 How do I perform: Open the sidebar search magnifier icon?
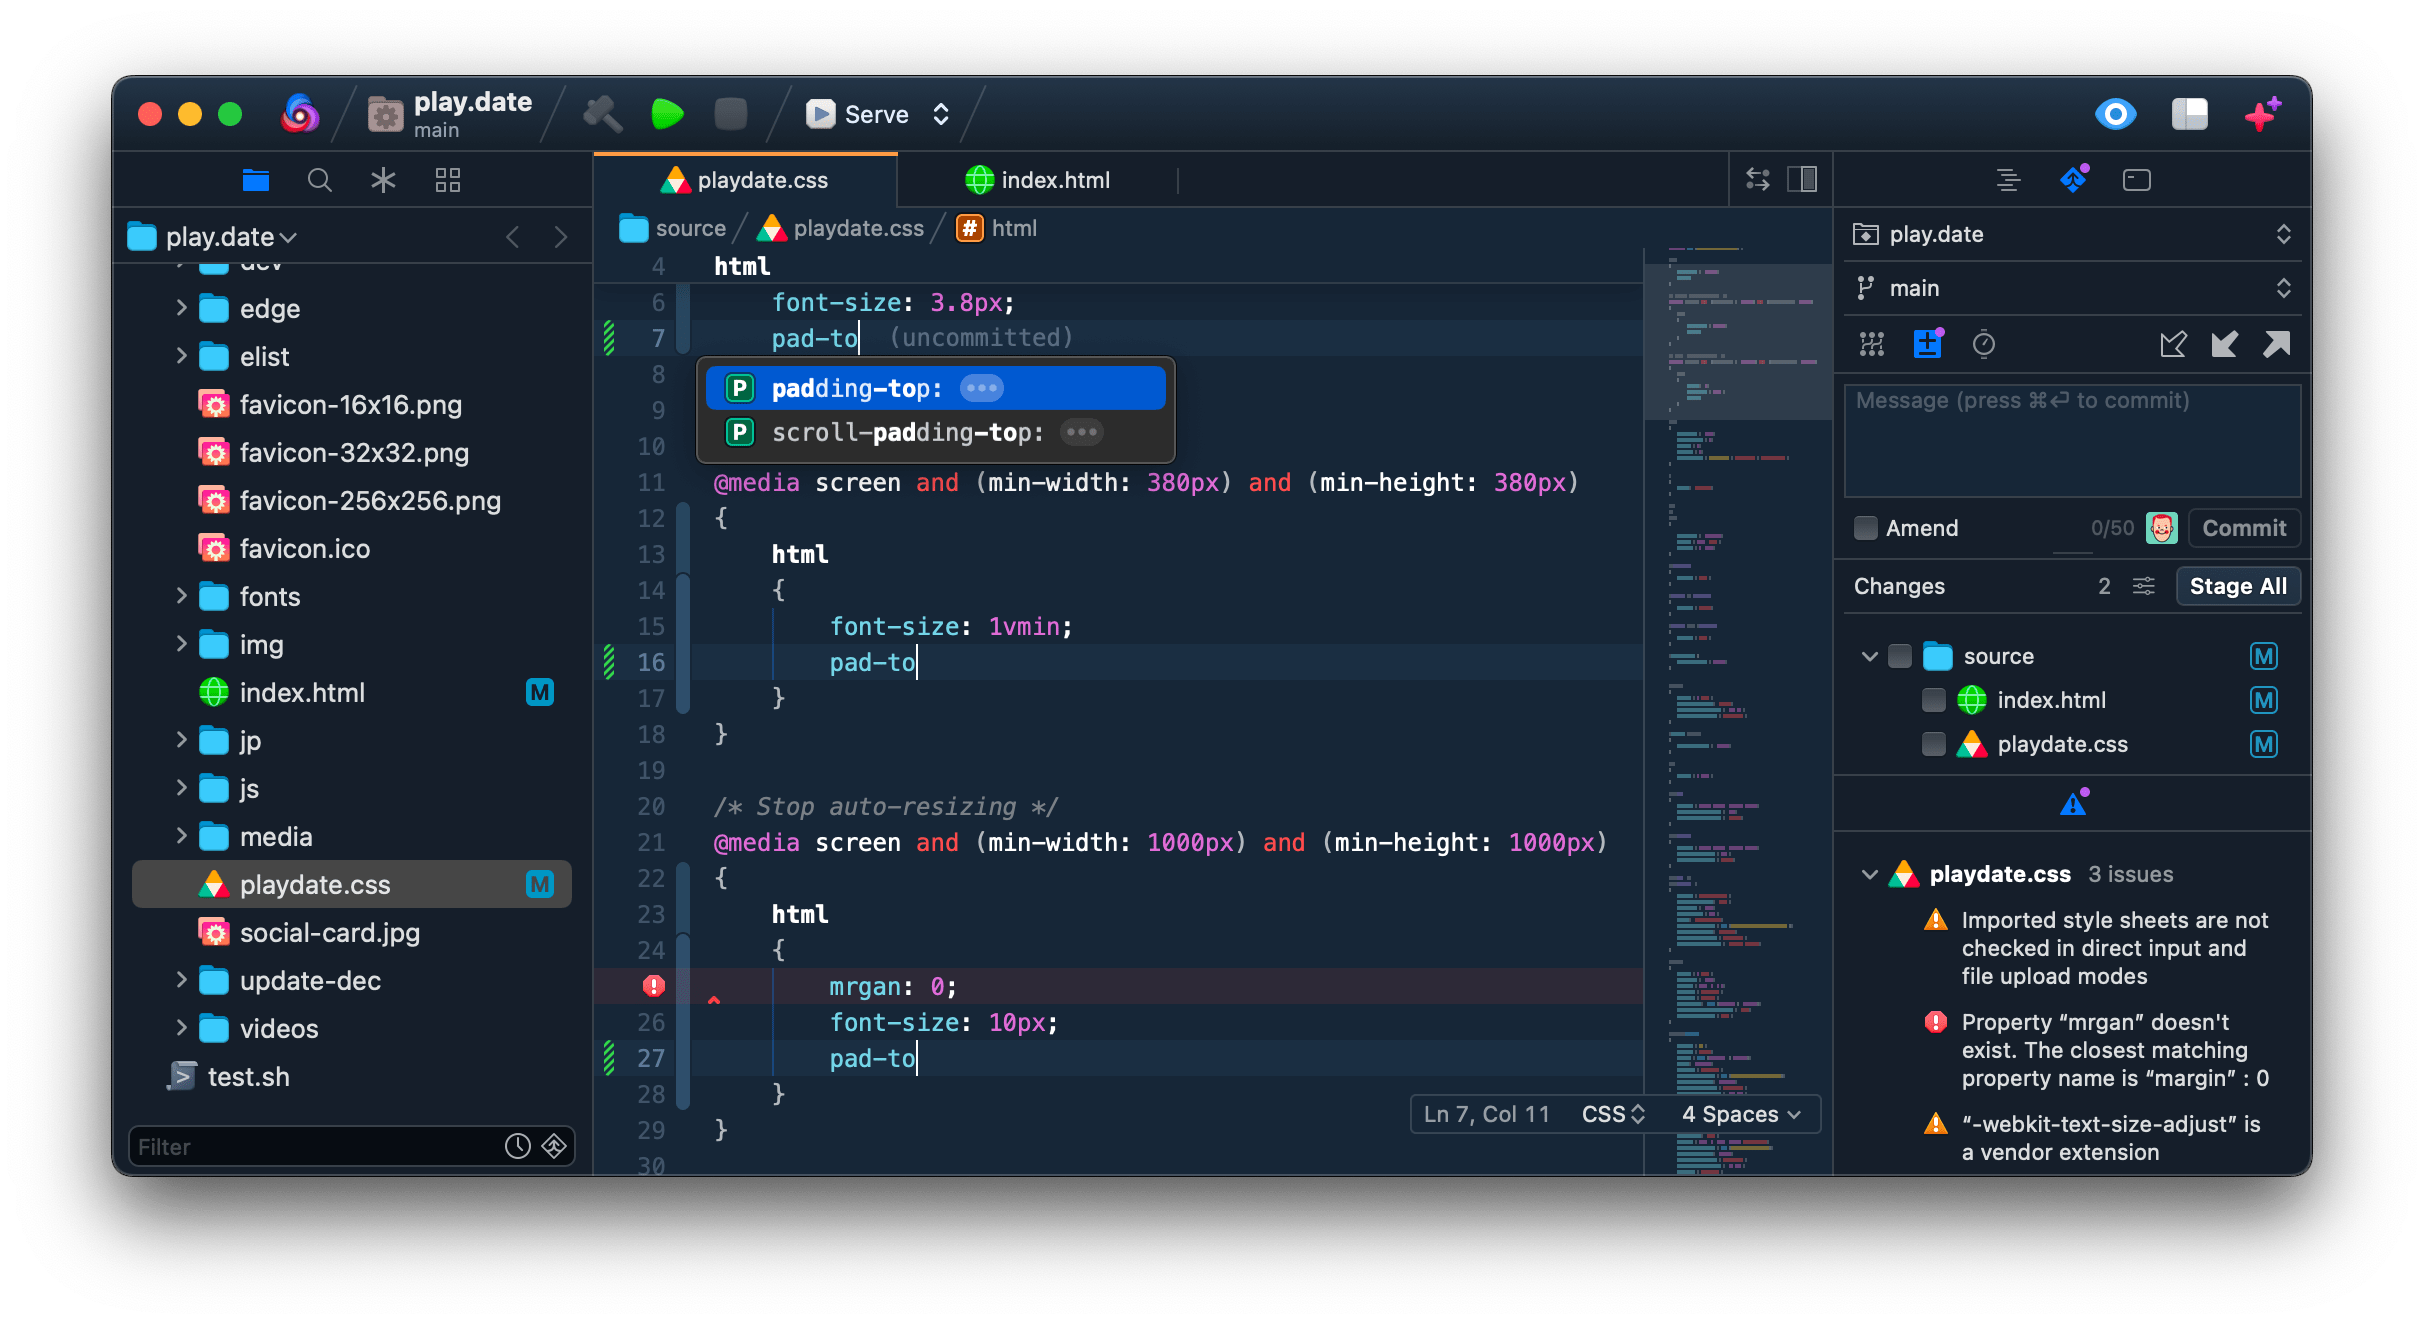point(319,180)
